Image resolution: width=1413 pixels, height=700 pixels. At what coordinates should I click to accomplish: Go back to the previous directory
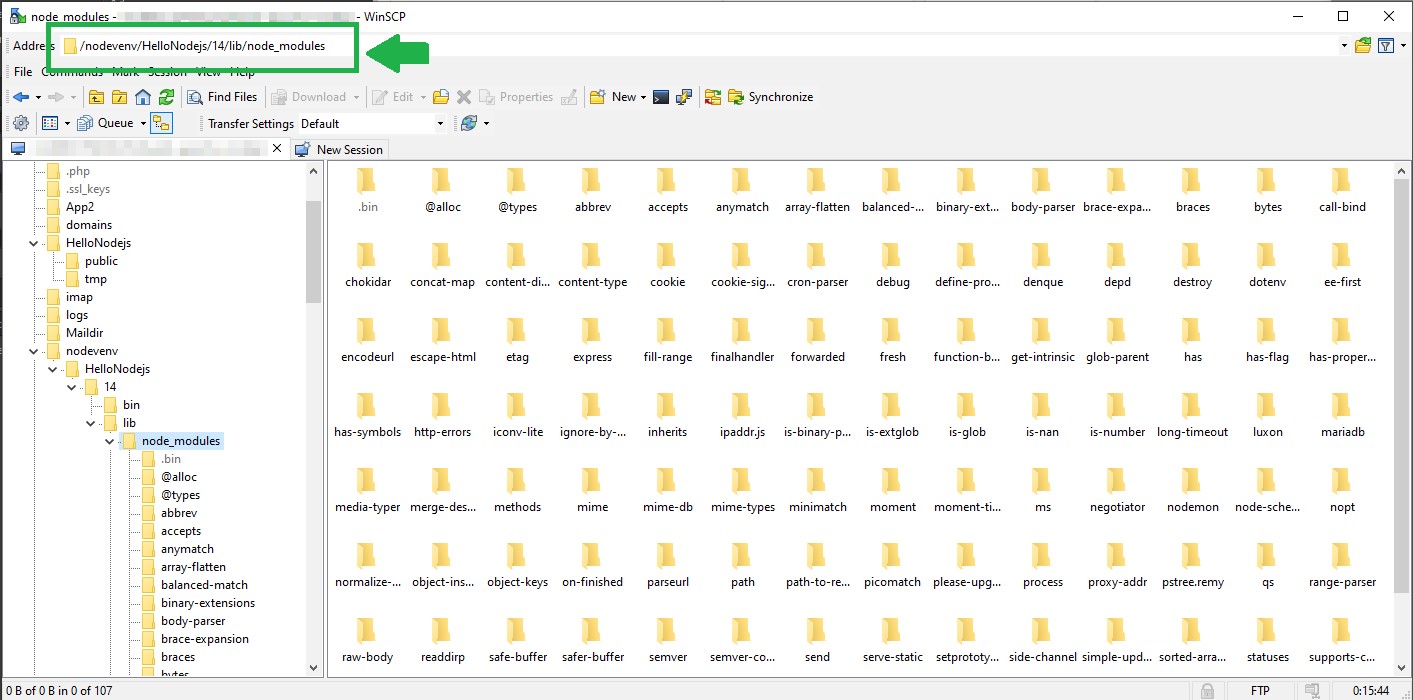point(20,97)
